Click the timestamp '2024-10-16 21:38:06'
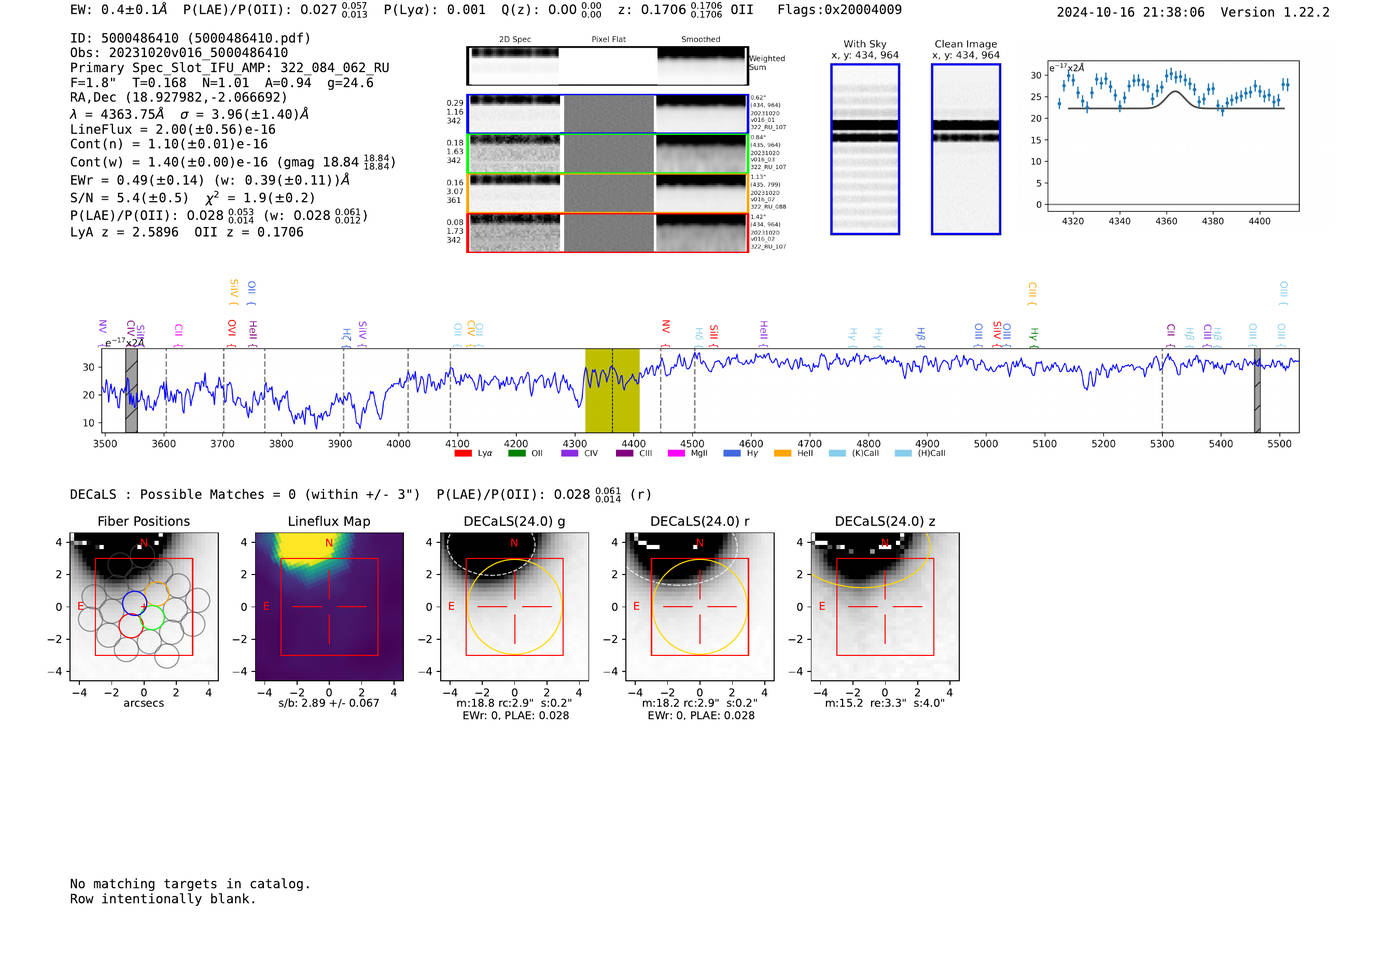Screen dimensions: 1400x953 [1131, 12]
